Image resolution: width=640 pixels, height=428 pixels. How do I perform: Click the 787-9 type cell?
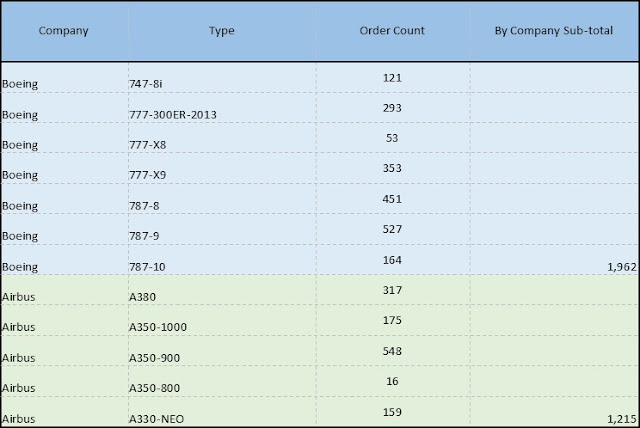[146, 237]
